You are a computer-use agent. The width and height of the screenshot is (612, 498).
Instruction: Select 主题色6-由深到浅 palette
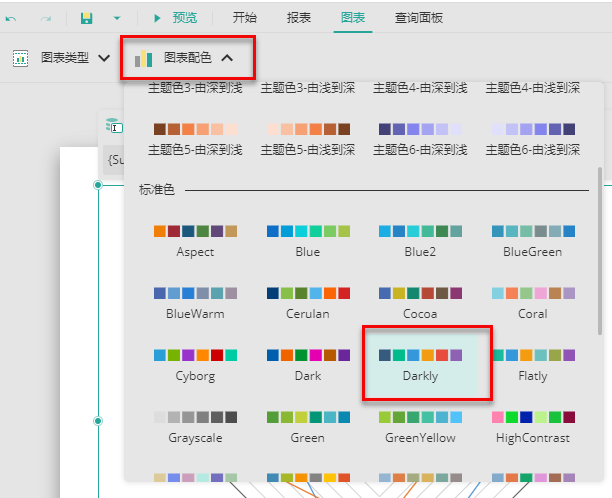click(x=420, y=139)
